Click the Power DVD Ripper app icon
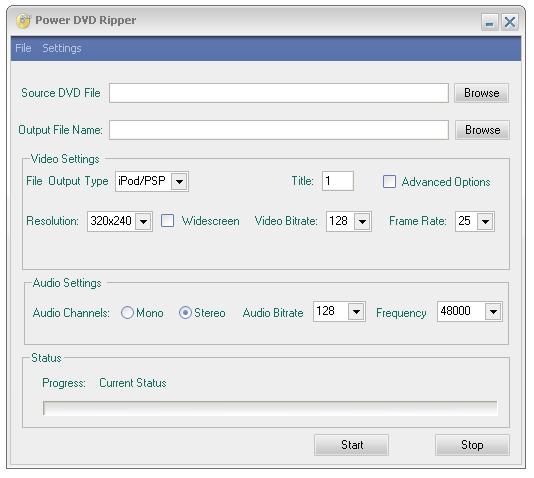 [x=23, y=20]
